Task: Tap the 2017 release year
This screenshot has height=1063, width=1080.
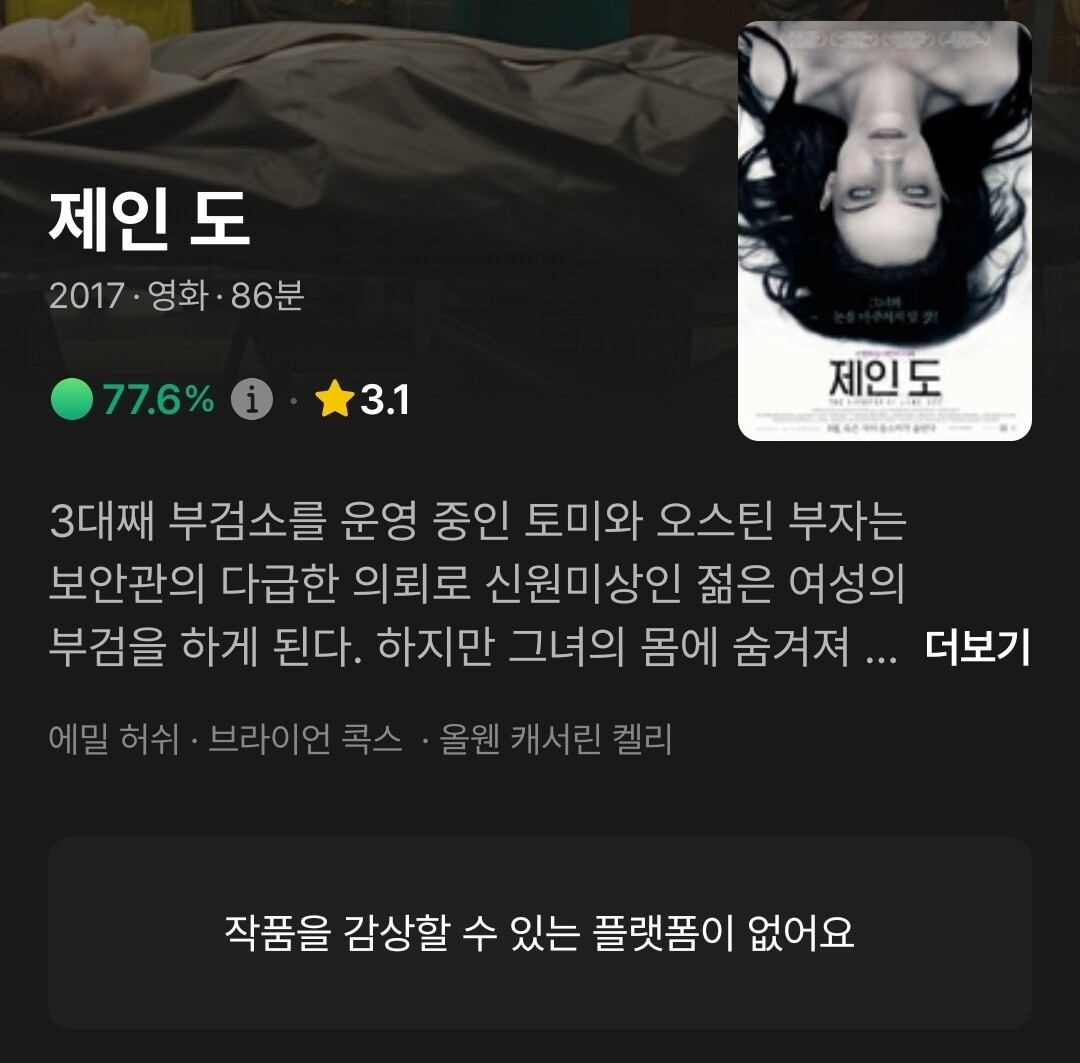Action: [86, 296]
